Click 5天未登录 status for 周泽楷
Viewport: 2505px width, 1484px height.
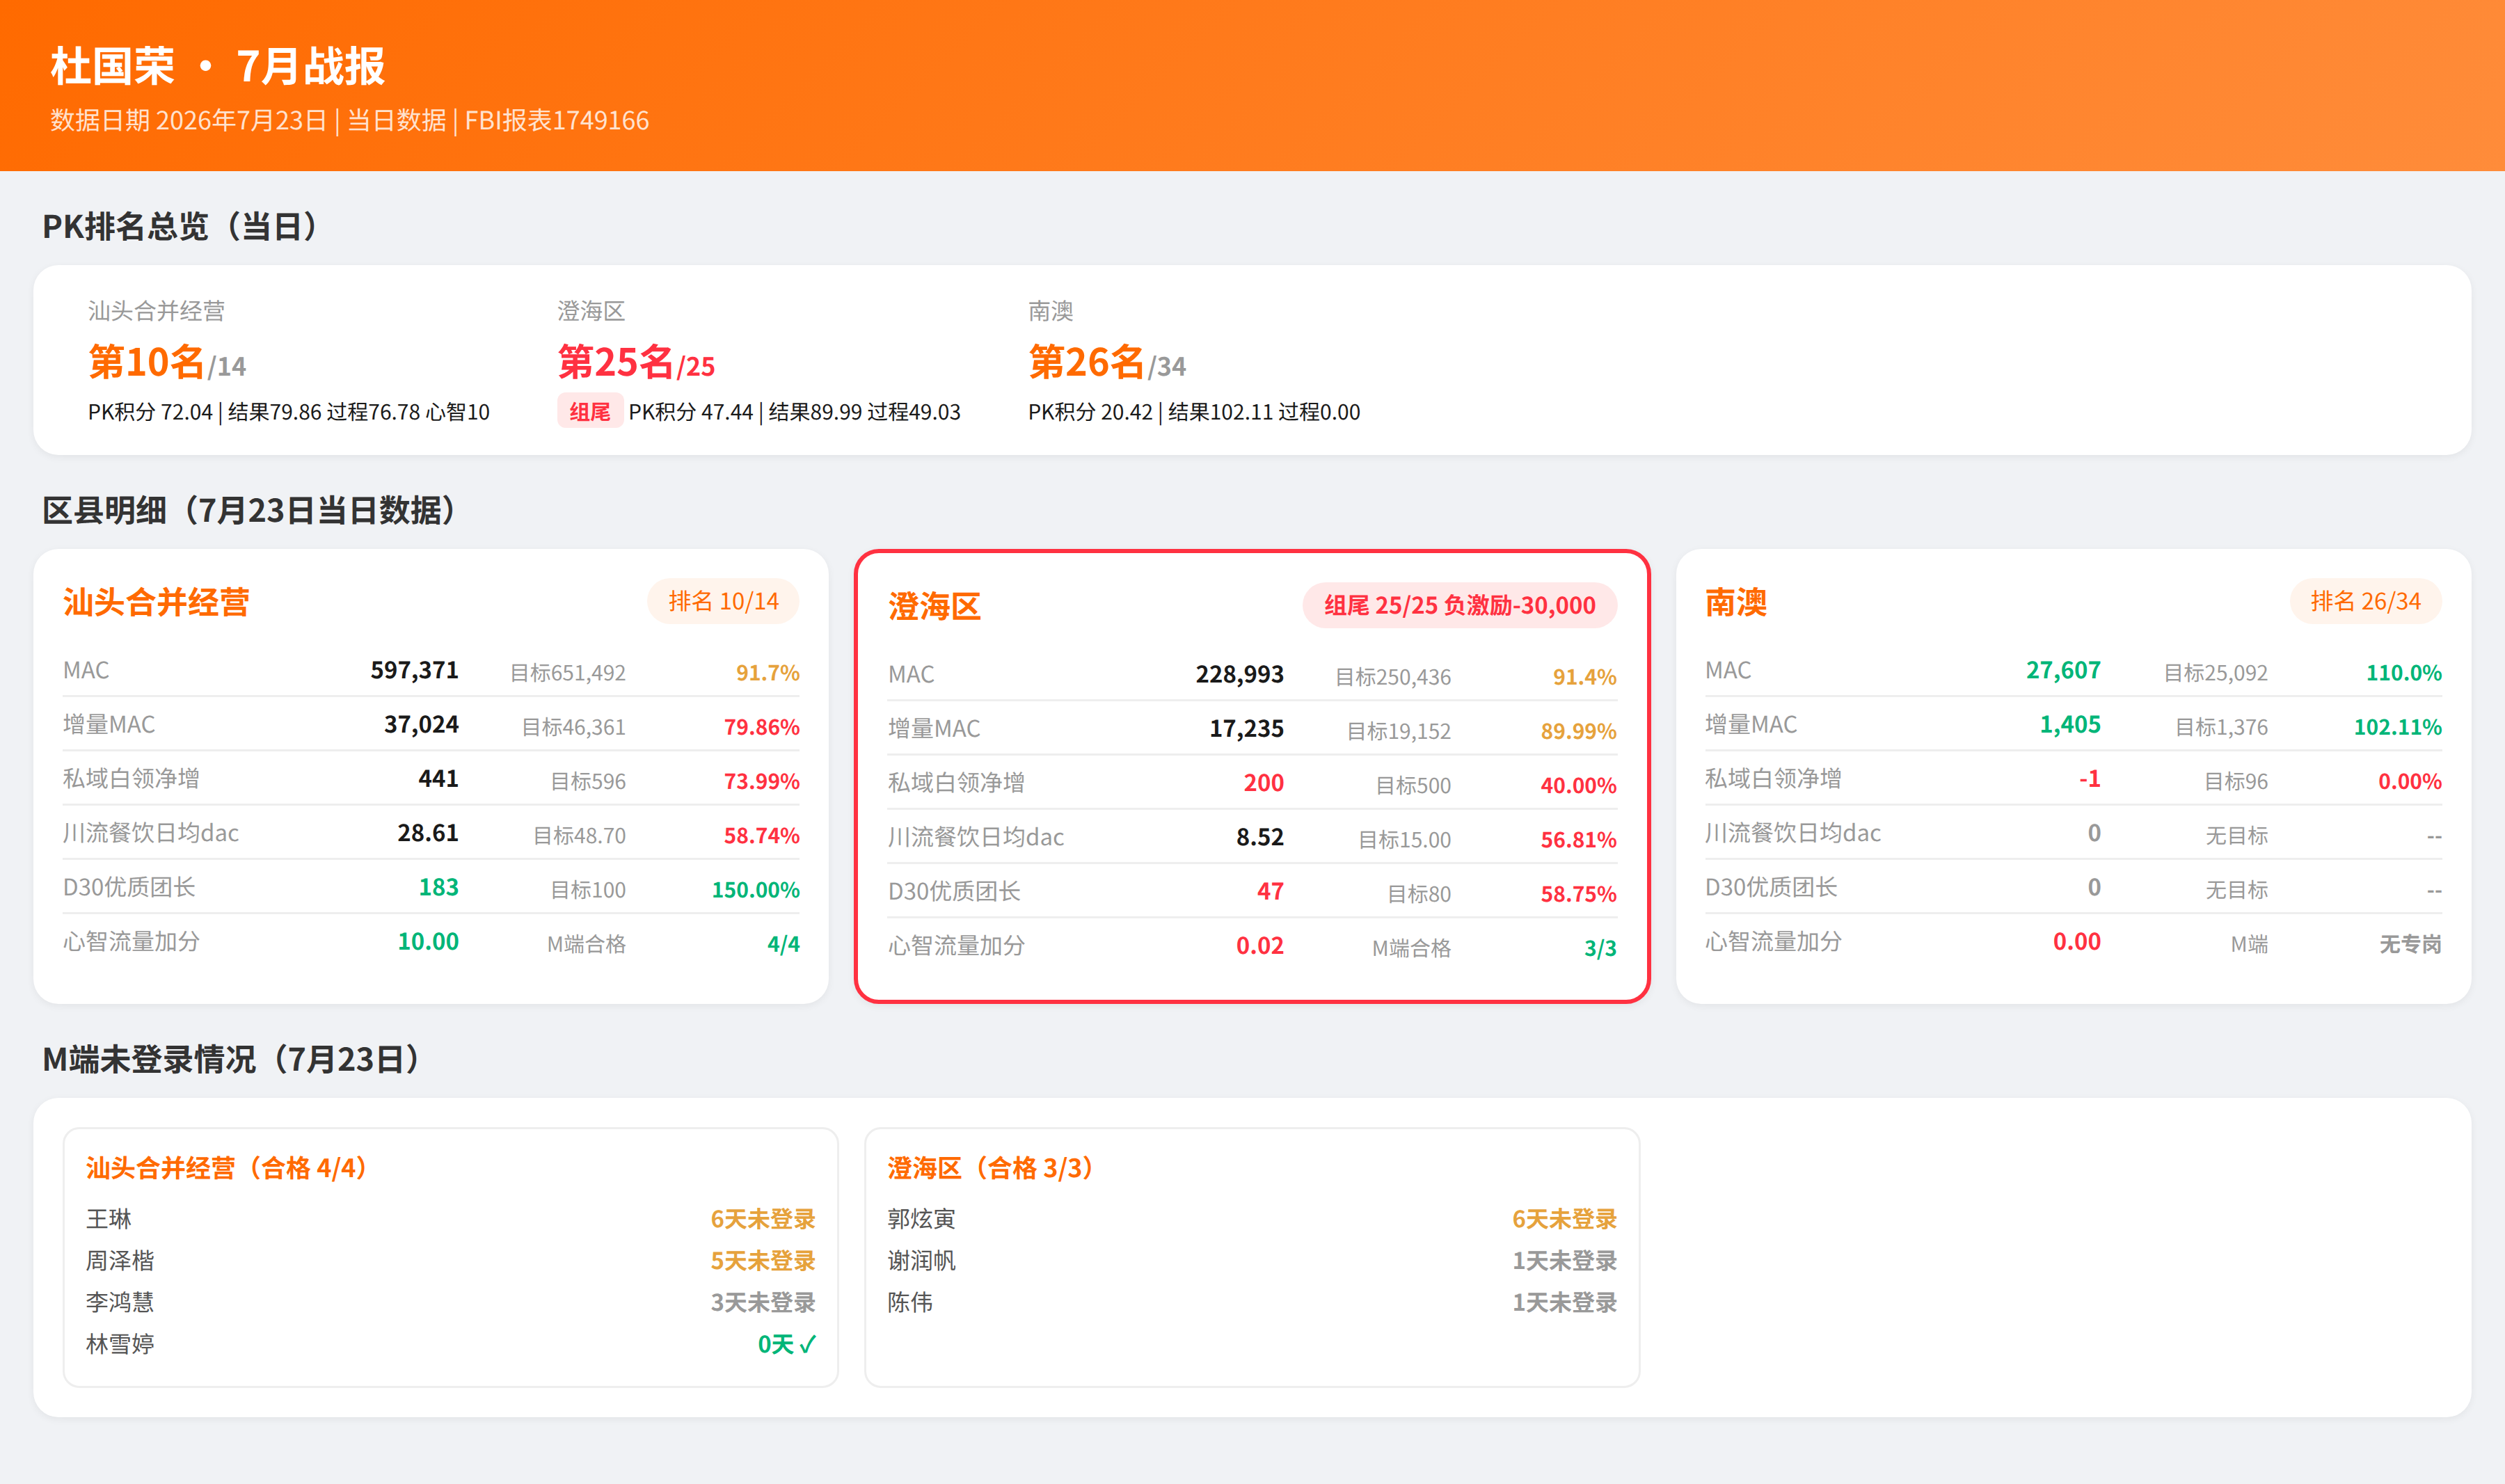tap(763, 1261)
